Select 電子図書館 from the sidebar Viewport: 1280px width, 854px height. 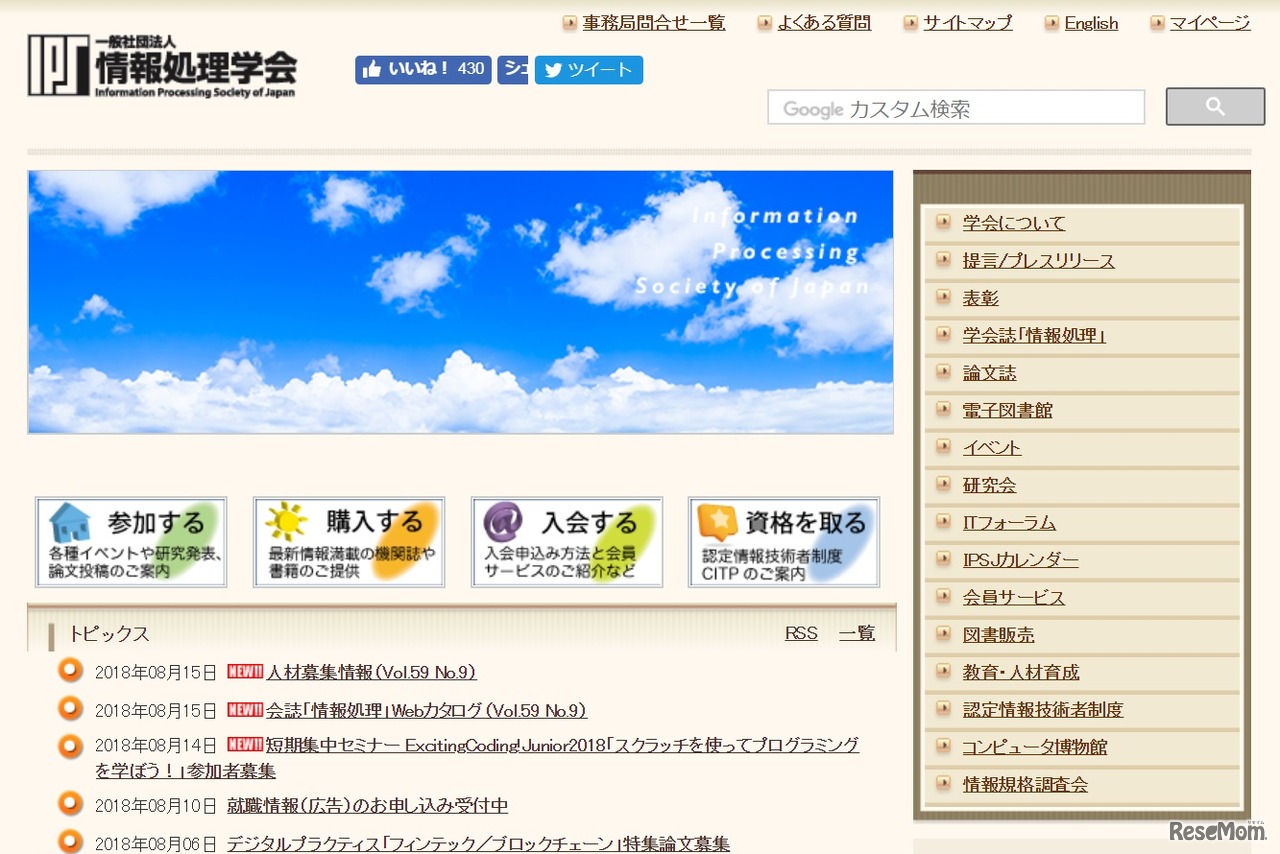coord(1008,410)
